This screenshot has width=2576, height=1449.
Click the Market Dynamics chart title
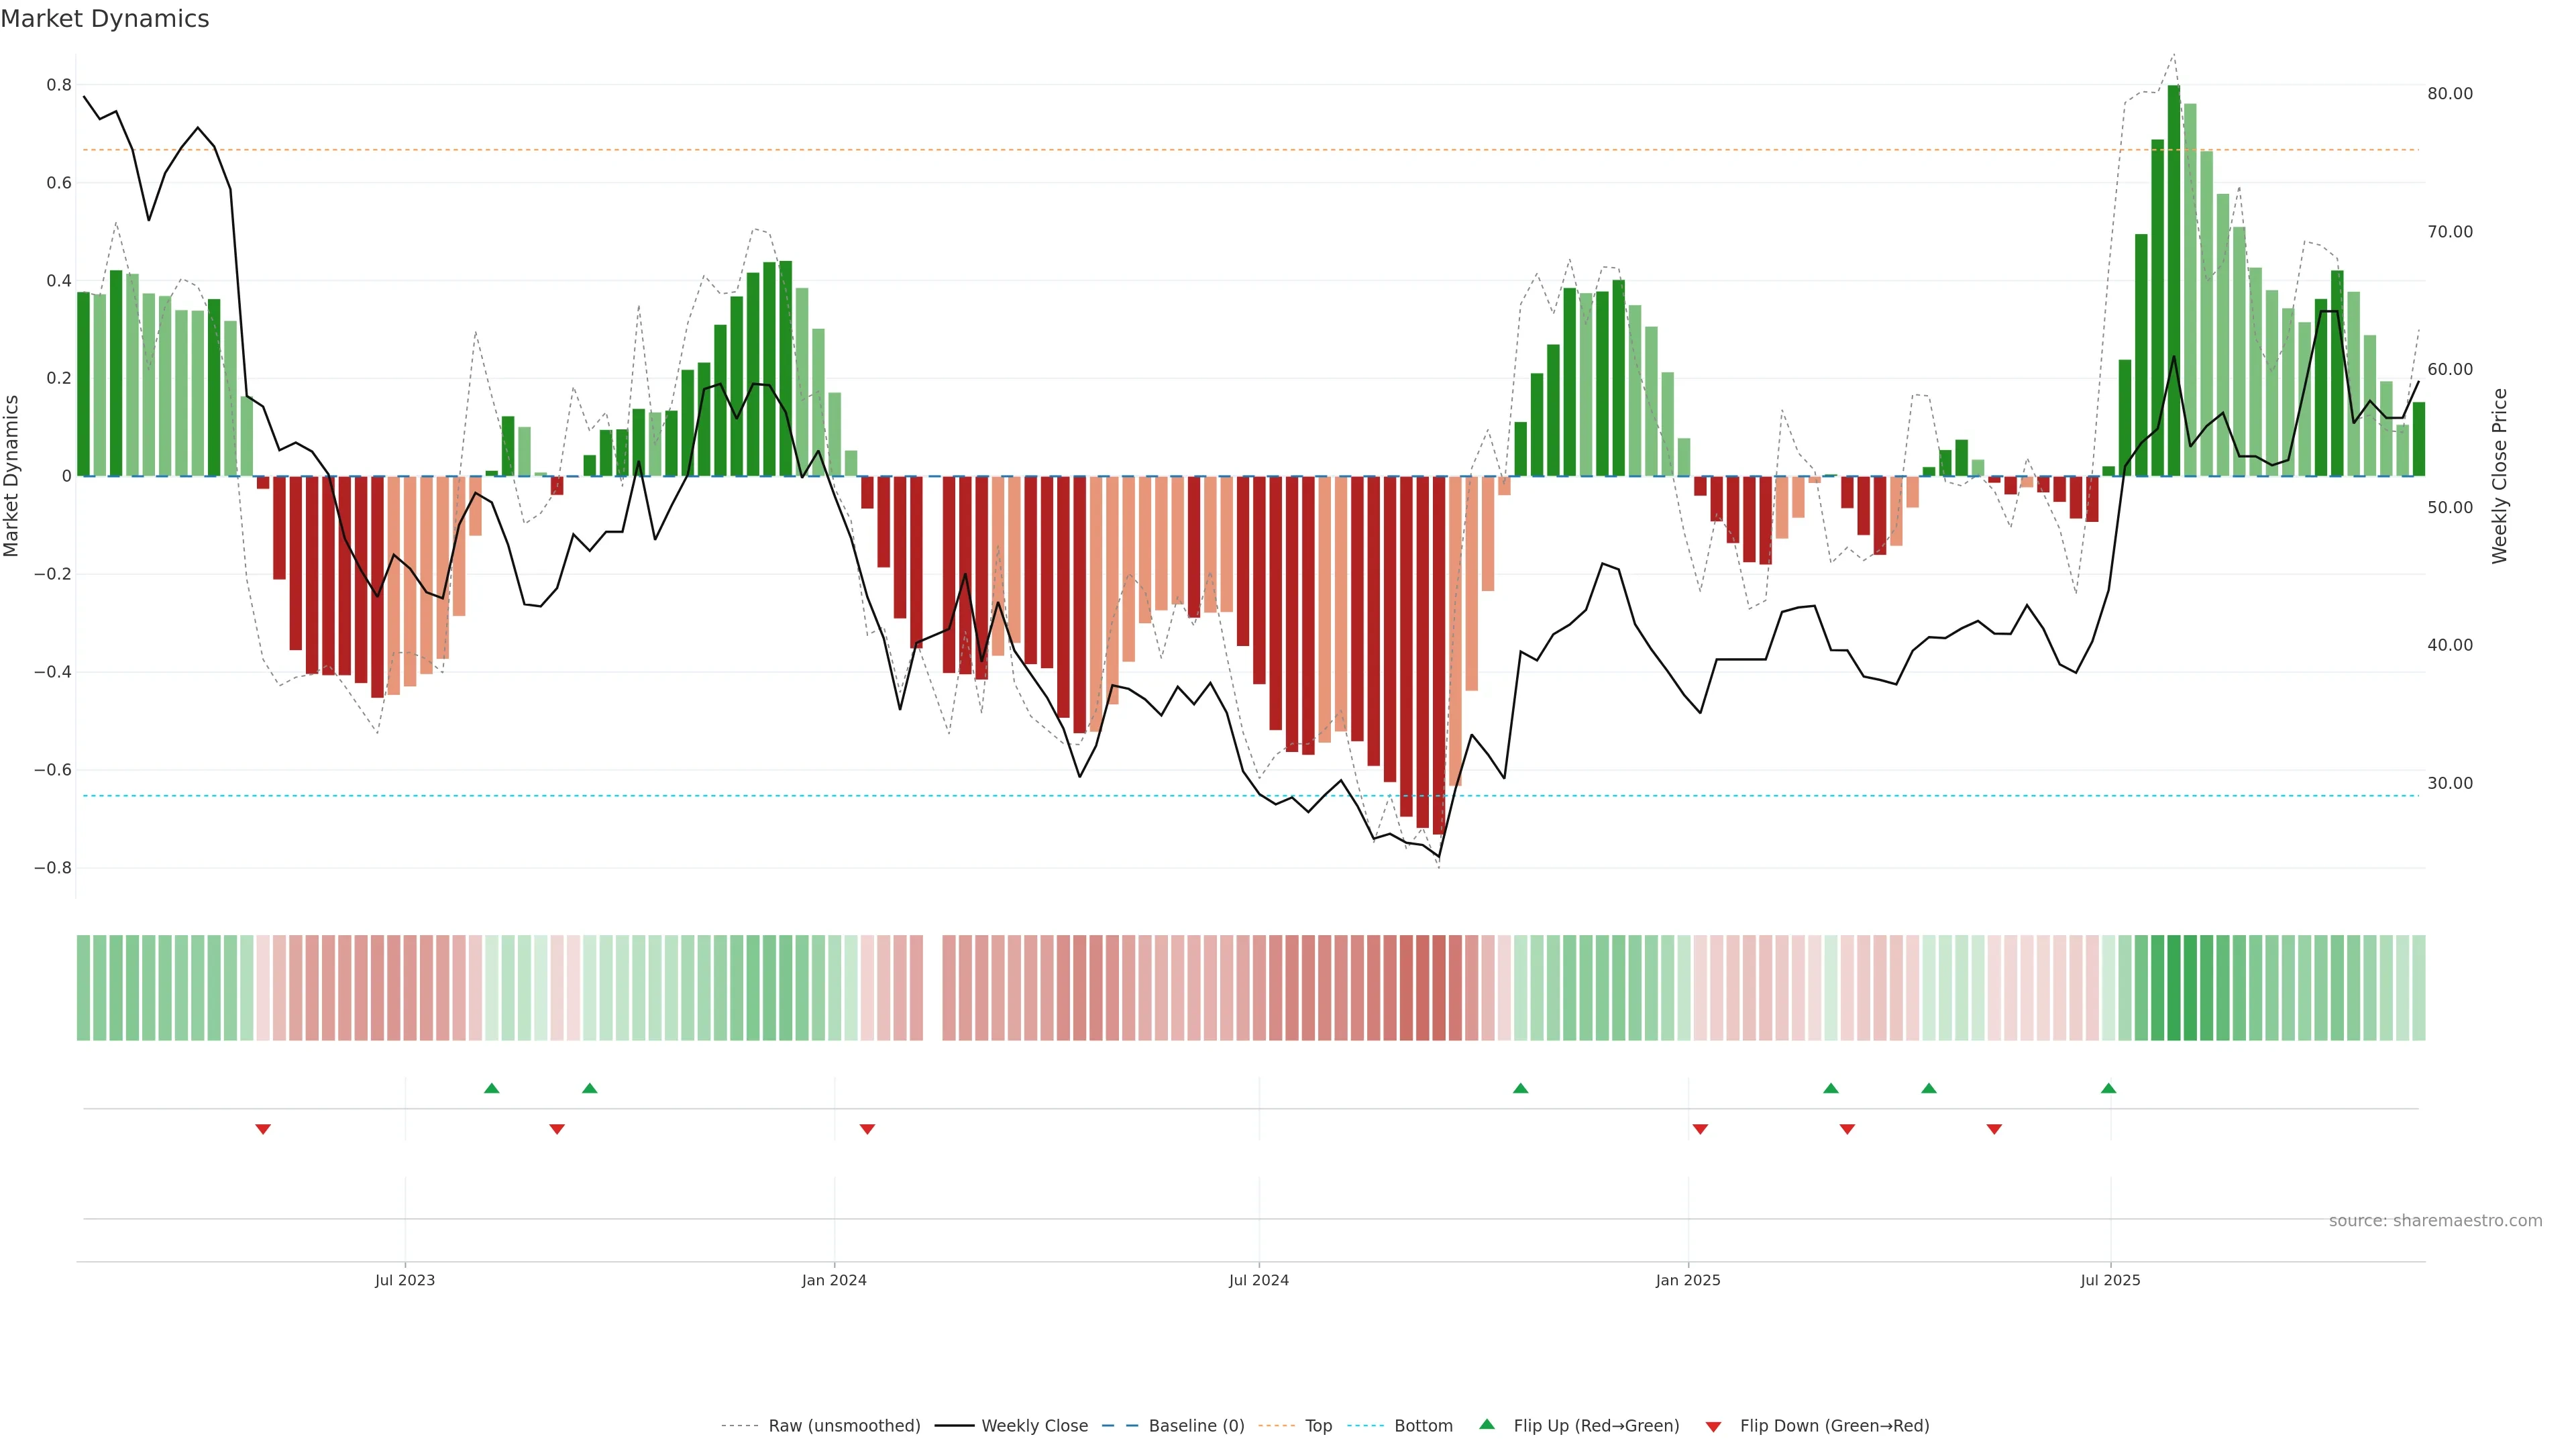coord(105,19)
